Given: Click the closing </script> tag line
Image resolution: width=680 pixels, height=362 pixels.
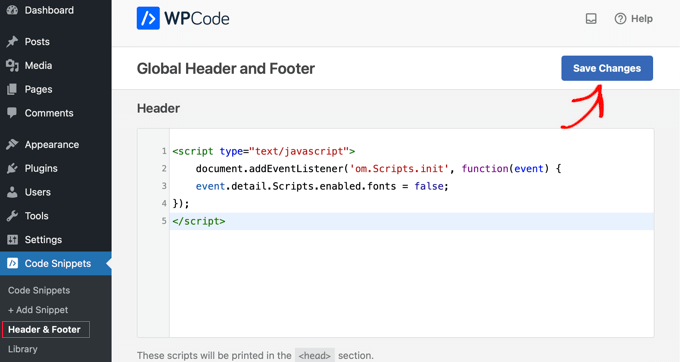Looking at the screenshot, I should 199,221.
